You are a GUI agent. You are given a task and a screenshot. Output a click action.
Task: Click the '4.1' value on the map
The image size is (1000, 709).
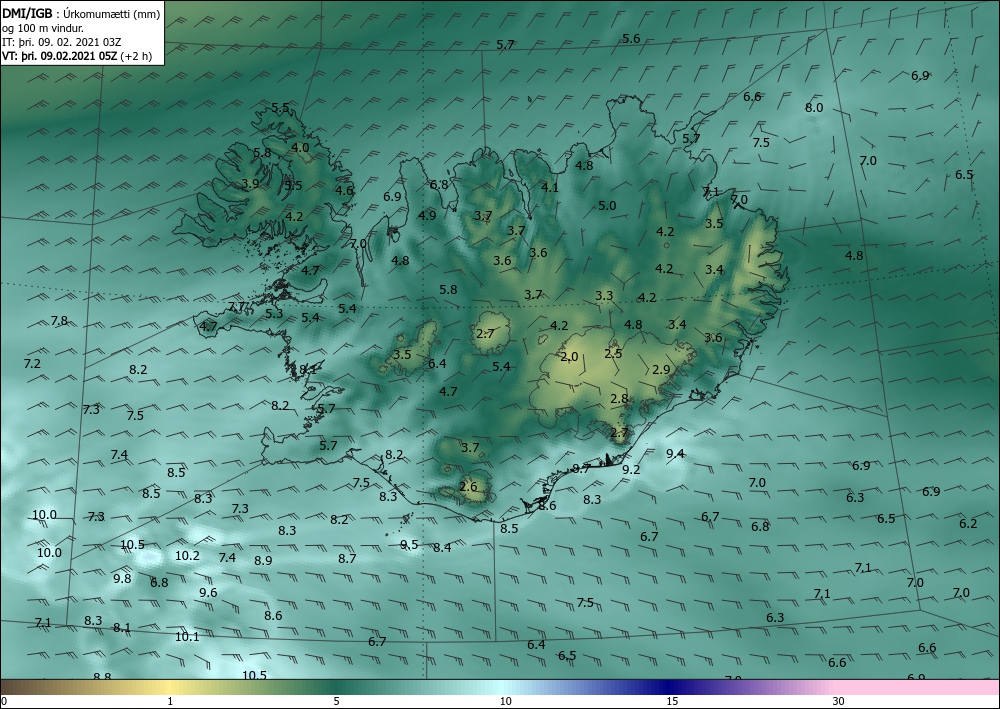point(550,187)
